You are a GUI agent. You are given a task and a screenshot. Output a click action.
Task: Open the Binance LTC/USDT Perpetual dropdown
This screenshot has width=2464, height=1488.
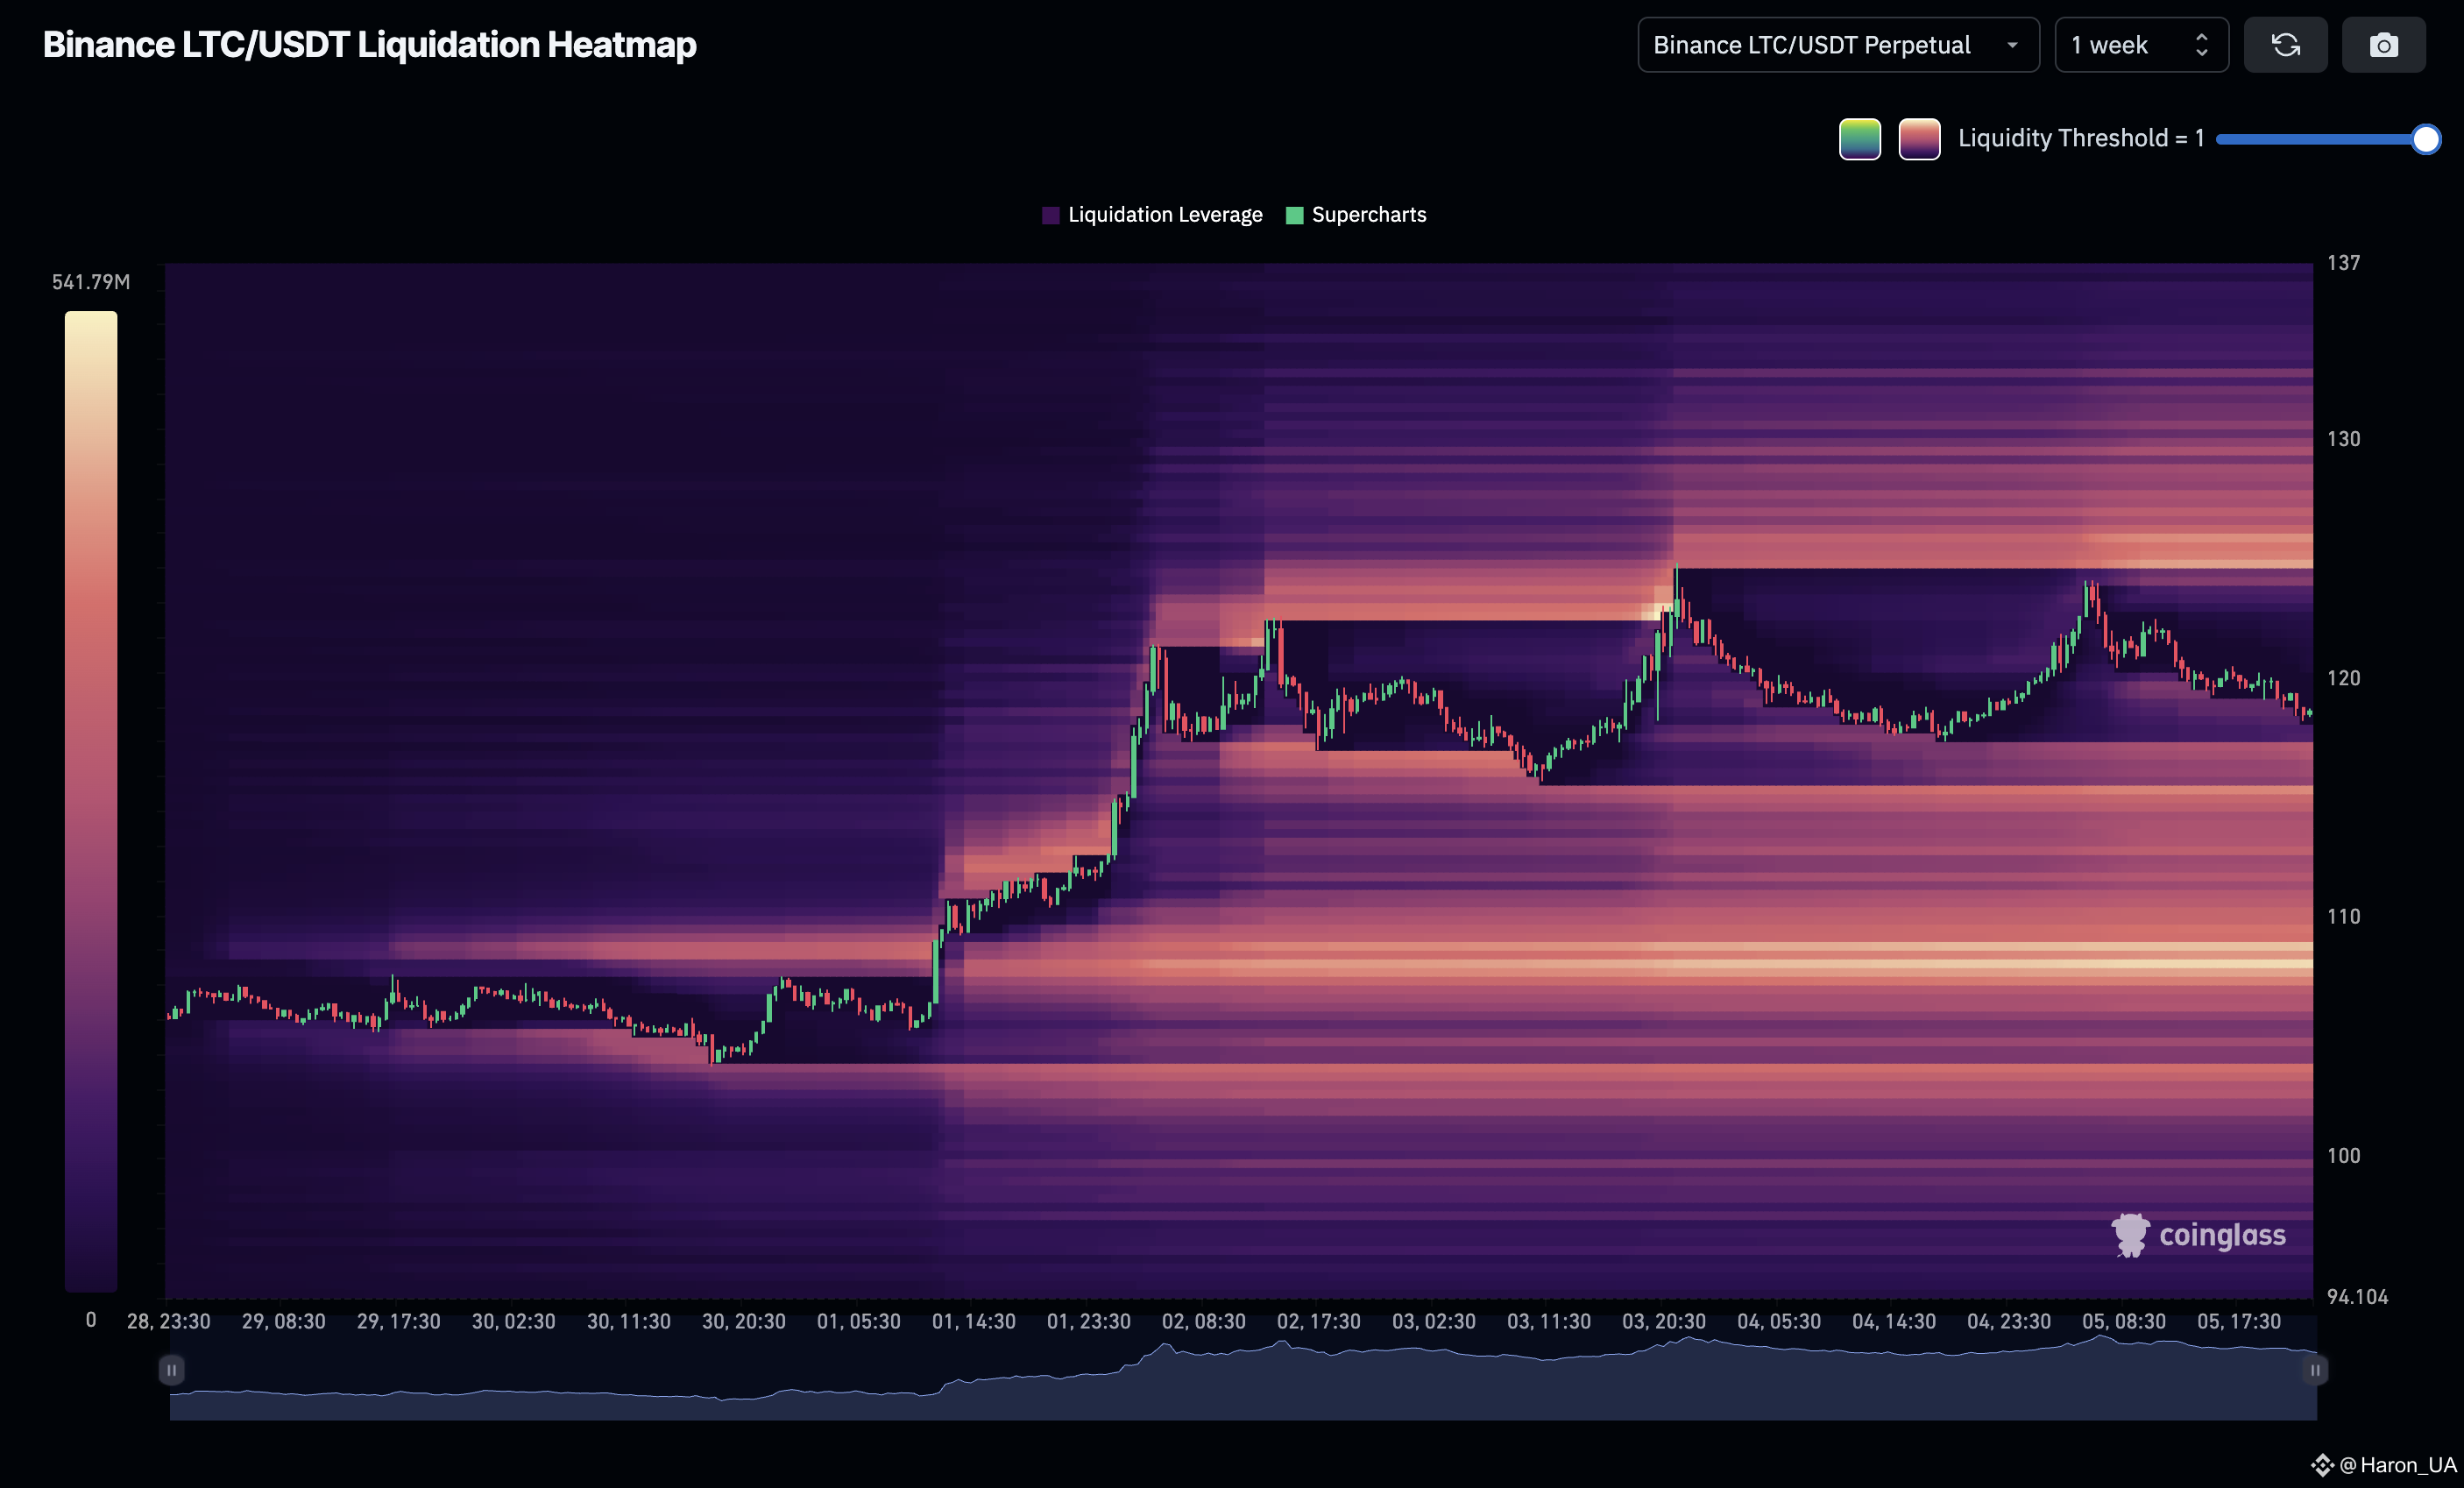click(x=1838, y=45)
